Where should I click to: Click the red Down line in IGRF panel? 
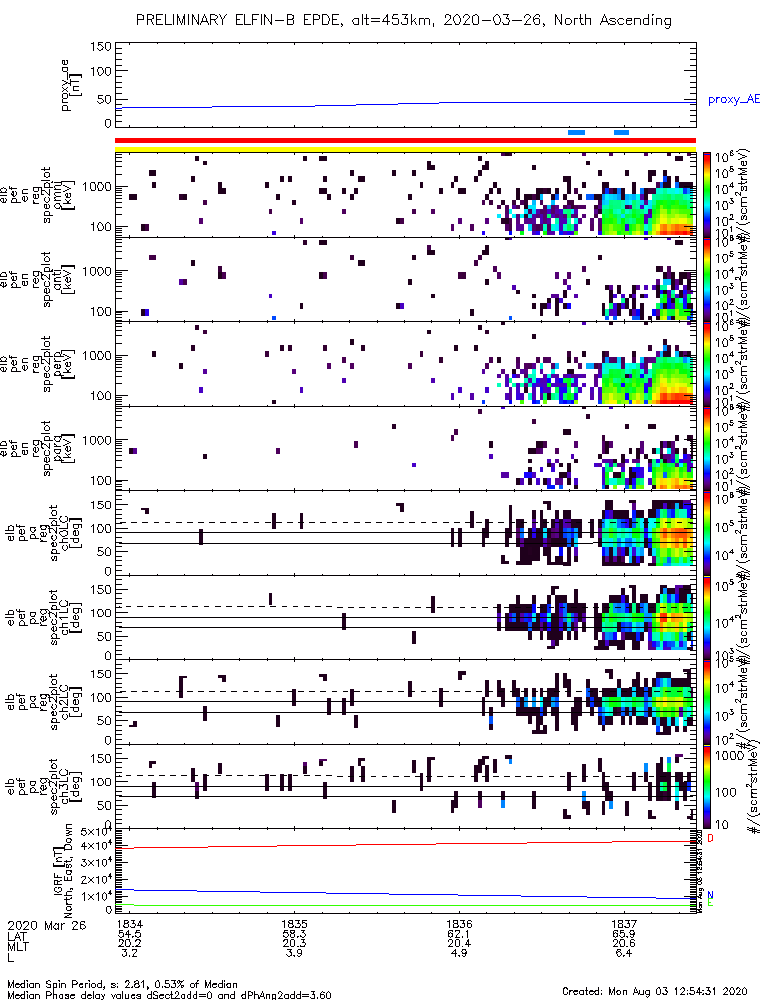pos(406,844)
